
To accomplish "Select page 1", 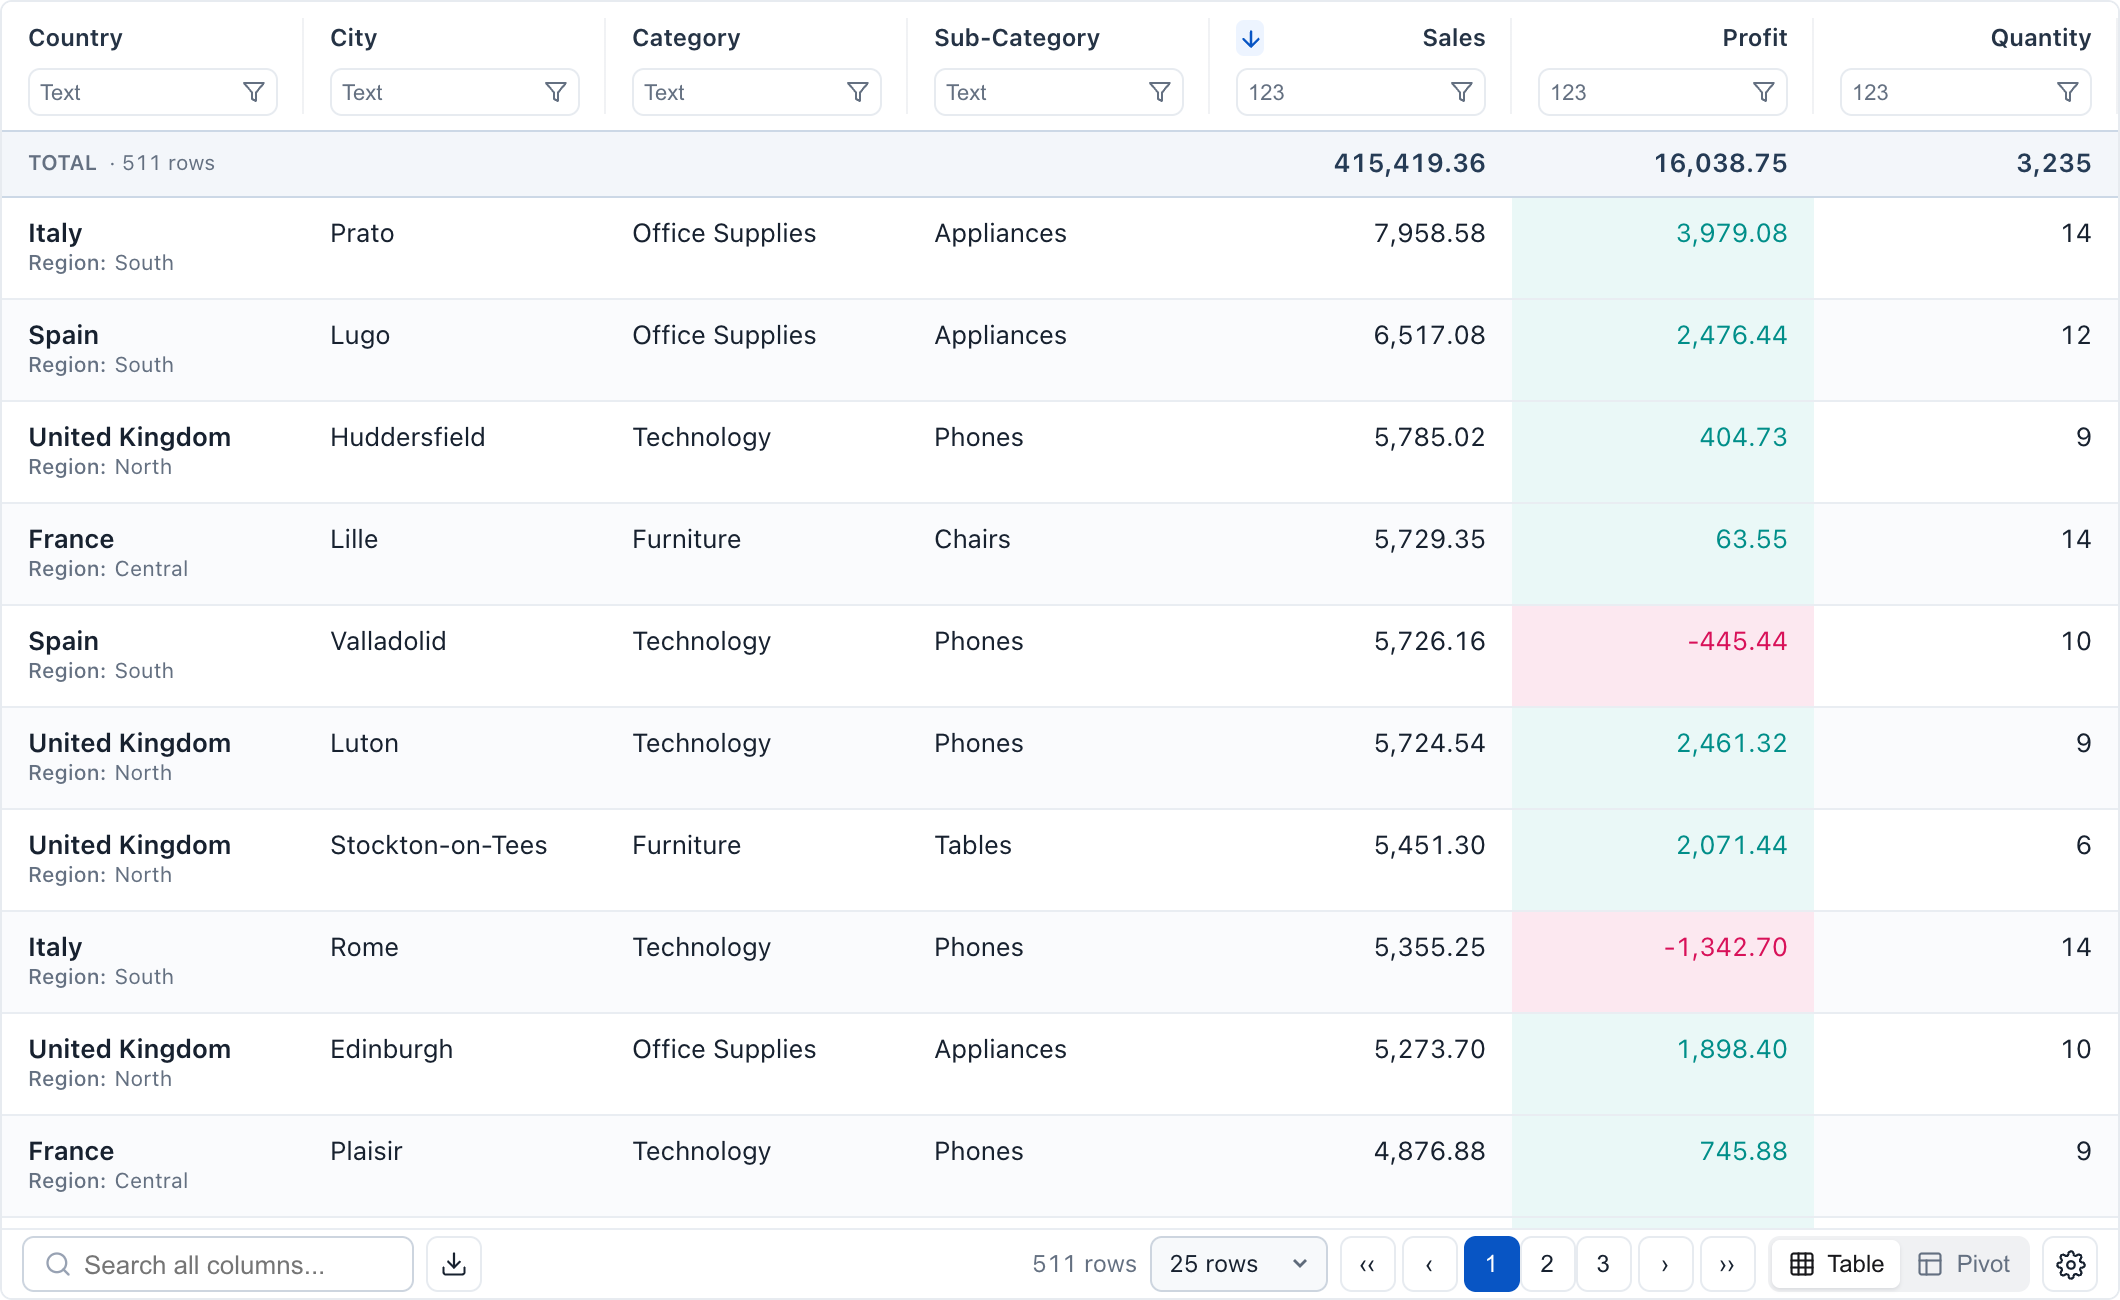I will (x=1491, y=1264).
